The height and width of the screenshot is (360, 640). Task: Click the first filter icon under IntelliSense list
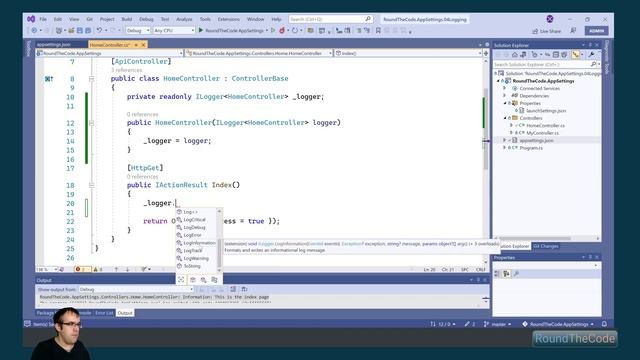pos(181,280)
